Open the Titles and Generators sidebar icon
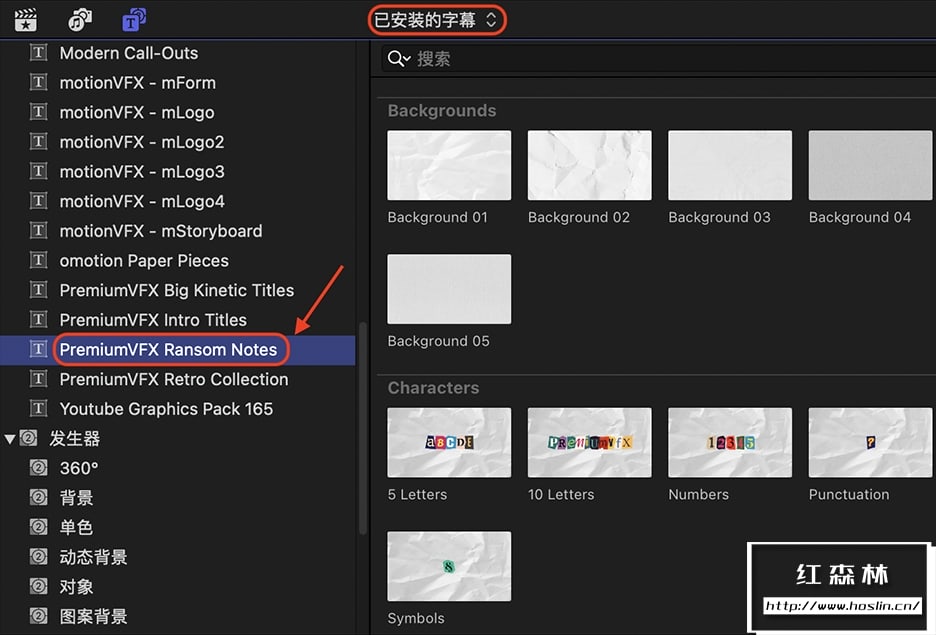Image resolution: width=936 pixels, height=635 pixels. pos(134,20)
